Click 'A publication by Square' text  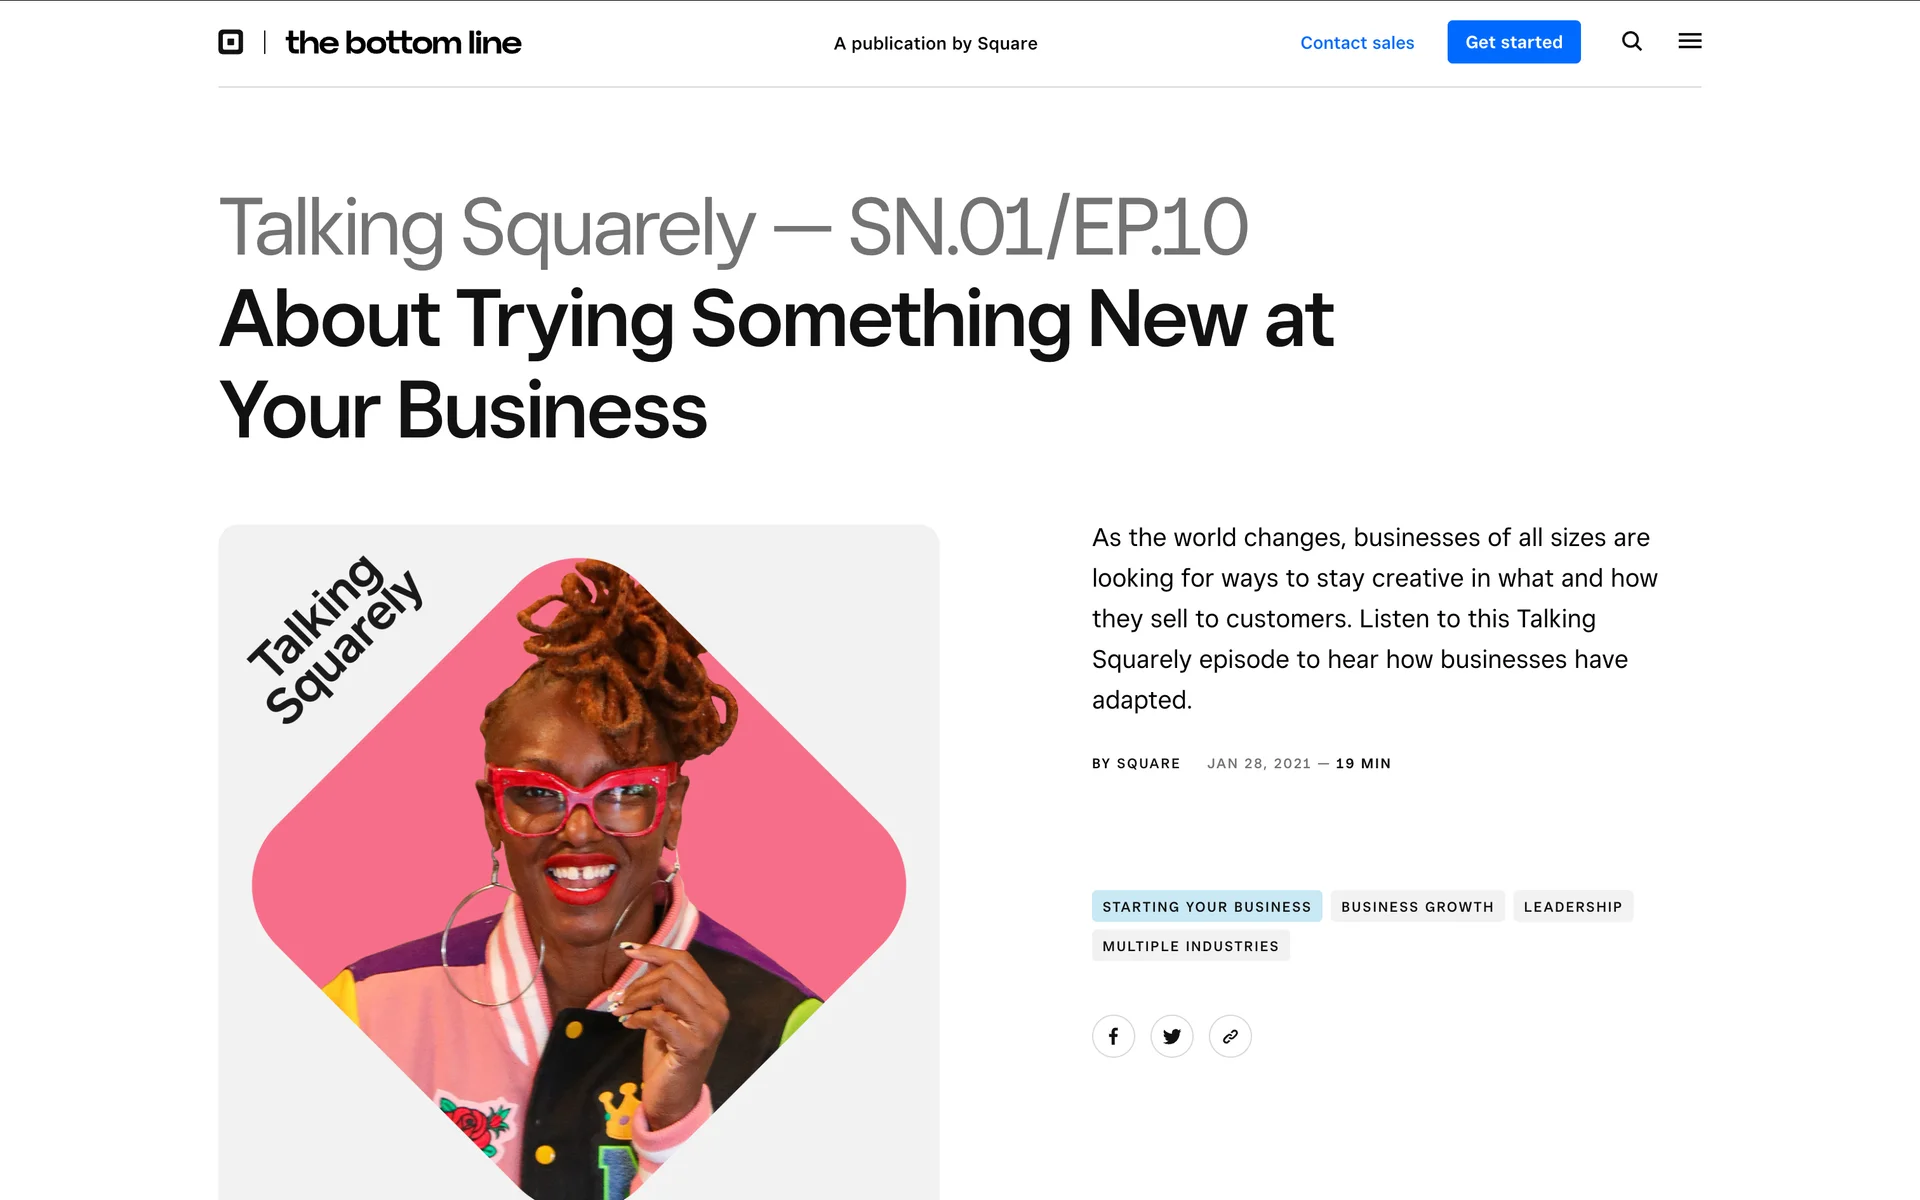[935, 43]
